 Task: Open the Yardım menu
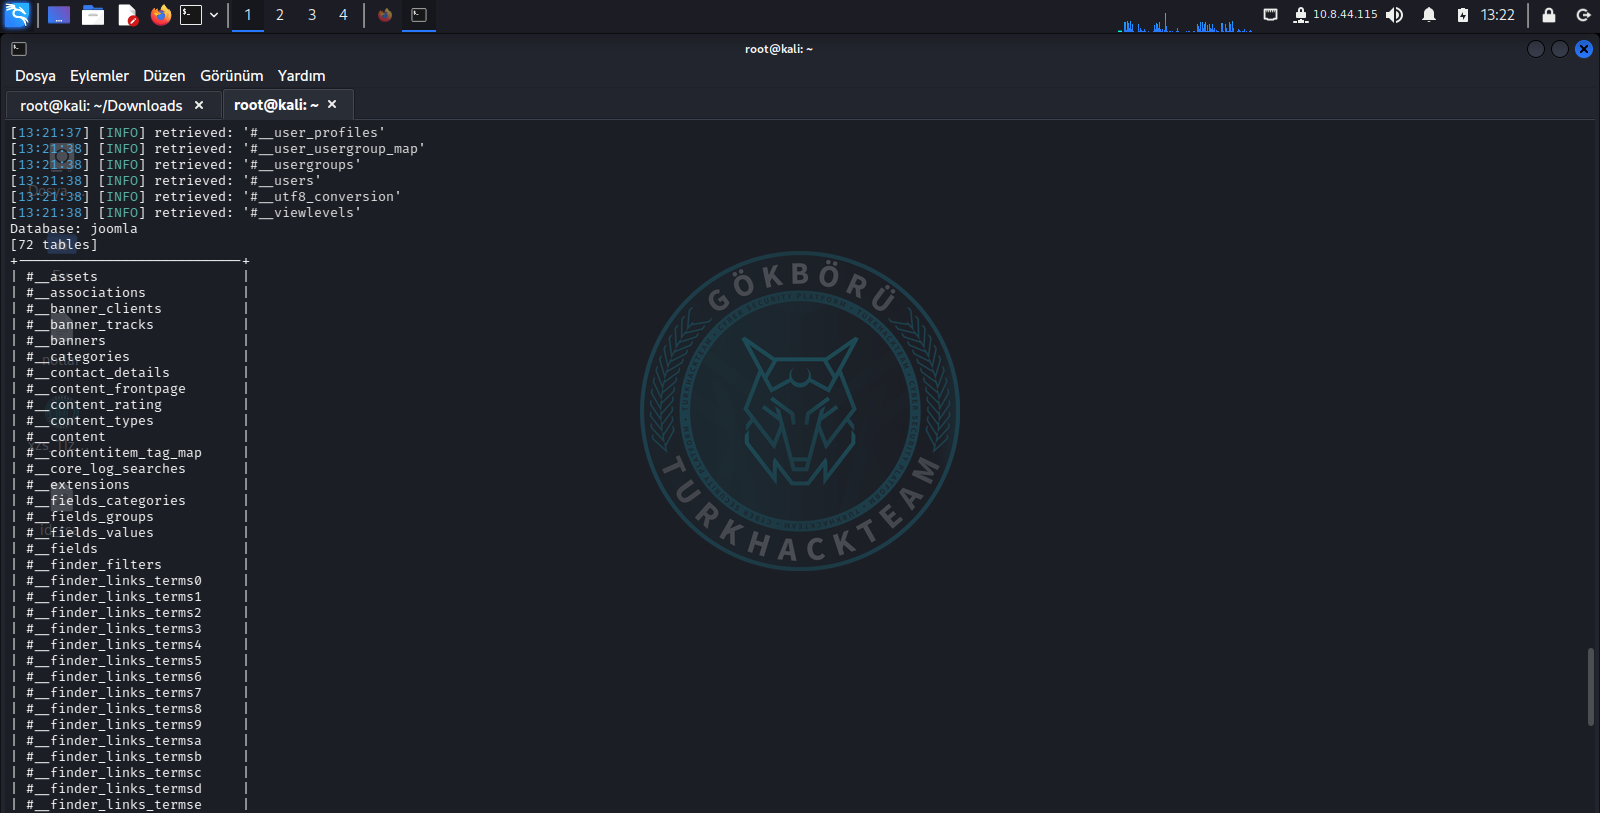click(301, 76)
